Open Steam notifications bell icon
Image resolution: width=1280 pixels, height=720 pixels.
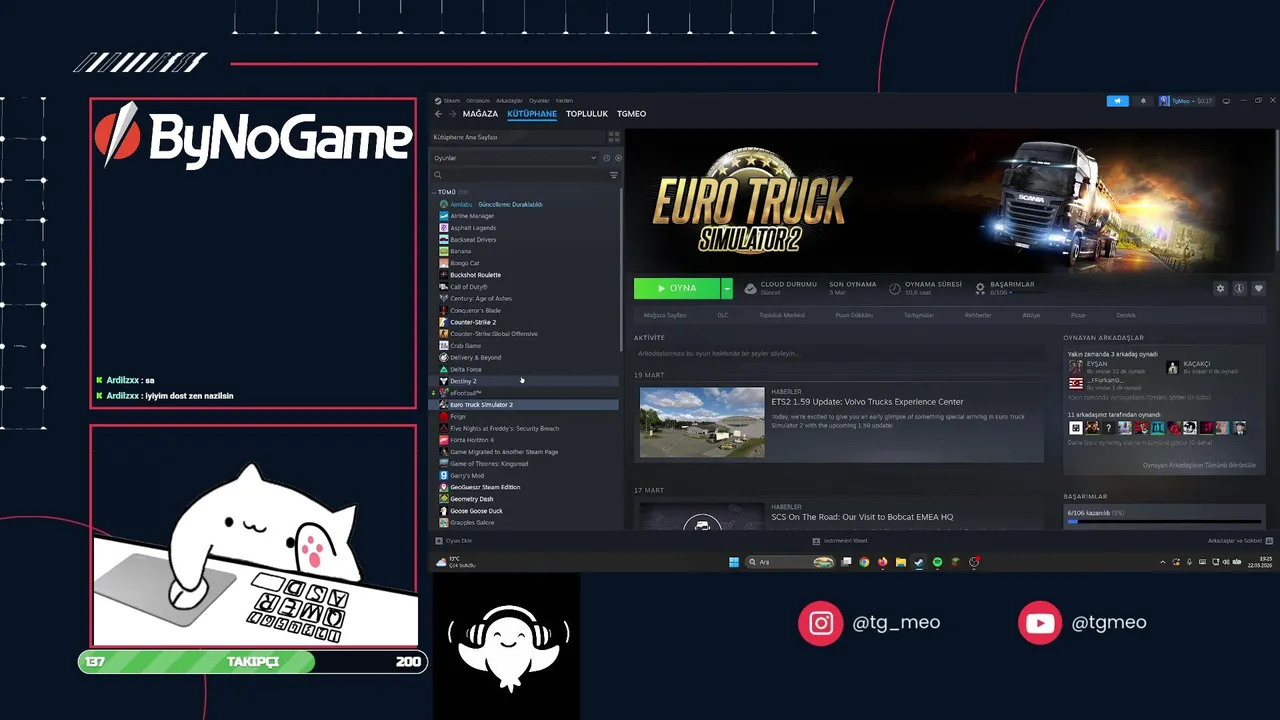[1143, 101]
